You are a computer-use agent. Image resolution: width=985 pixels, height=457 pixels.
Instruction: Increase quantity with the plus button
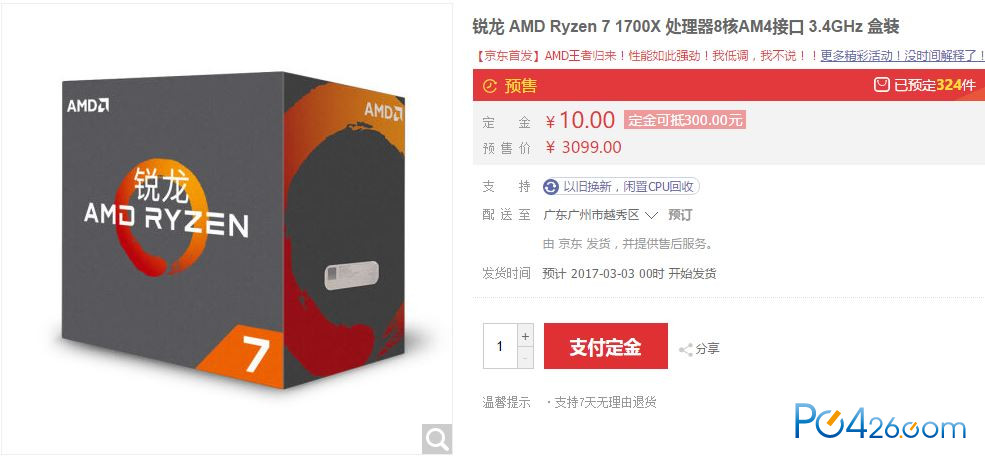click(x=525, y=335)
